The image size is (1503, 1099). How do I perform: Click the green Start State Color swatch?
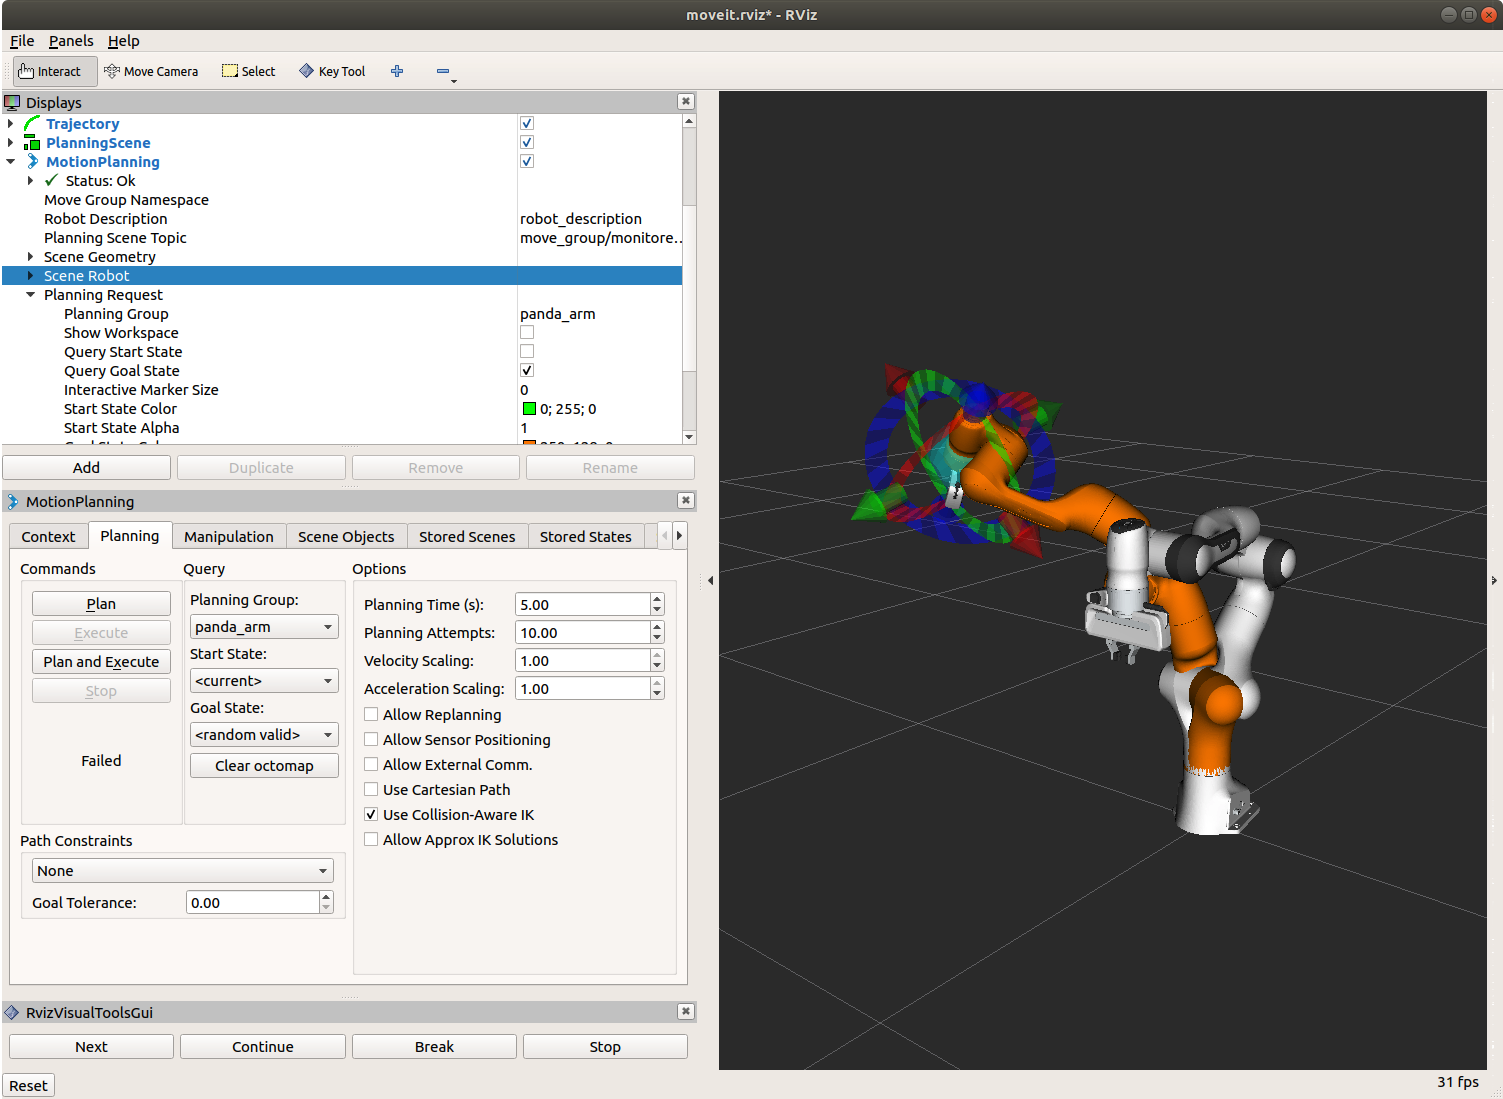pyautogui.click(x=529, y=408)
